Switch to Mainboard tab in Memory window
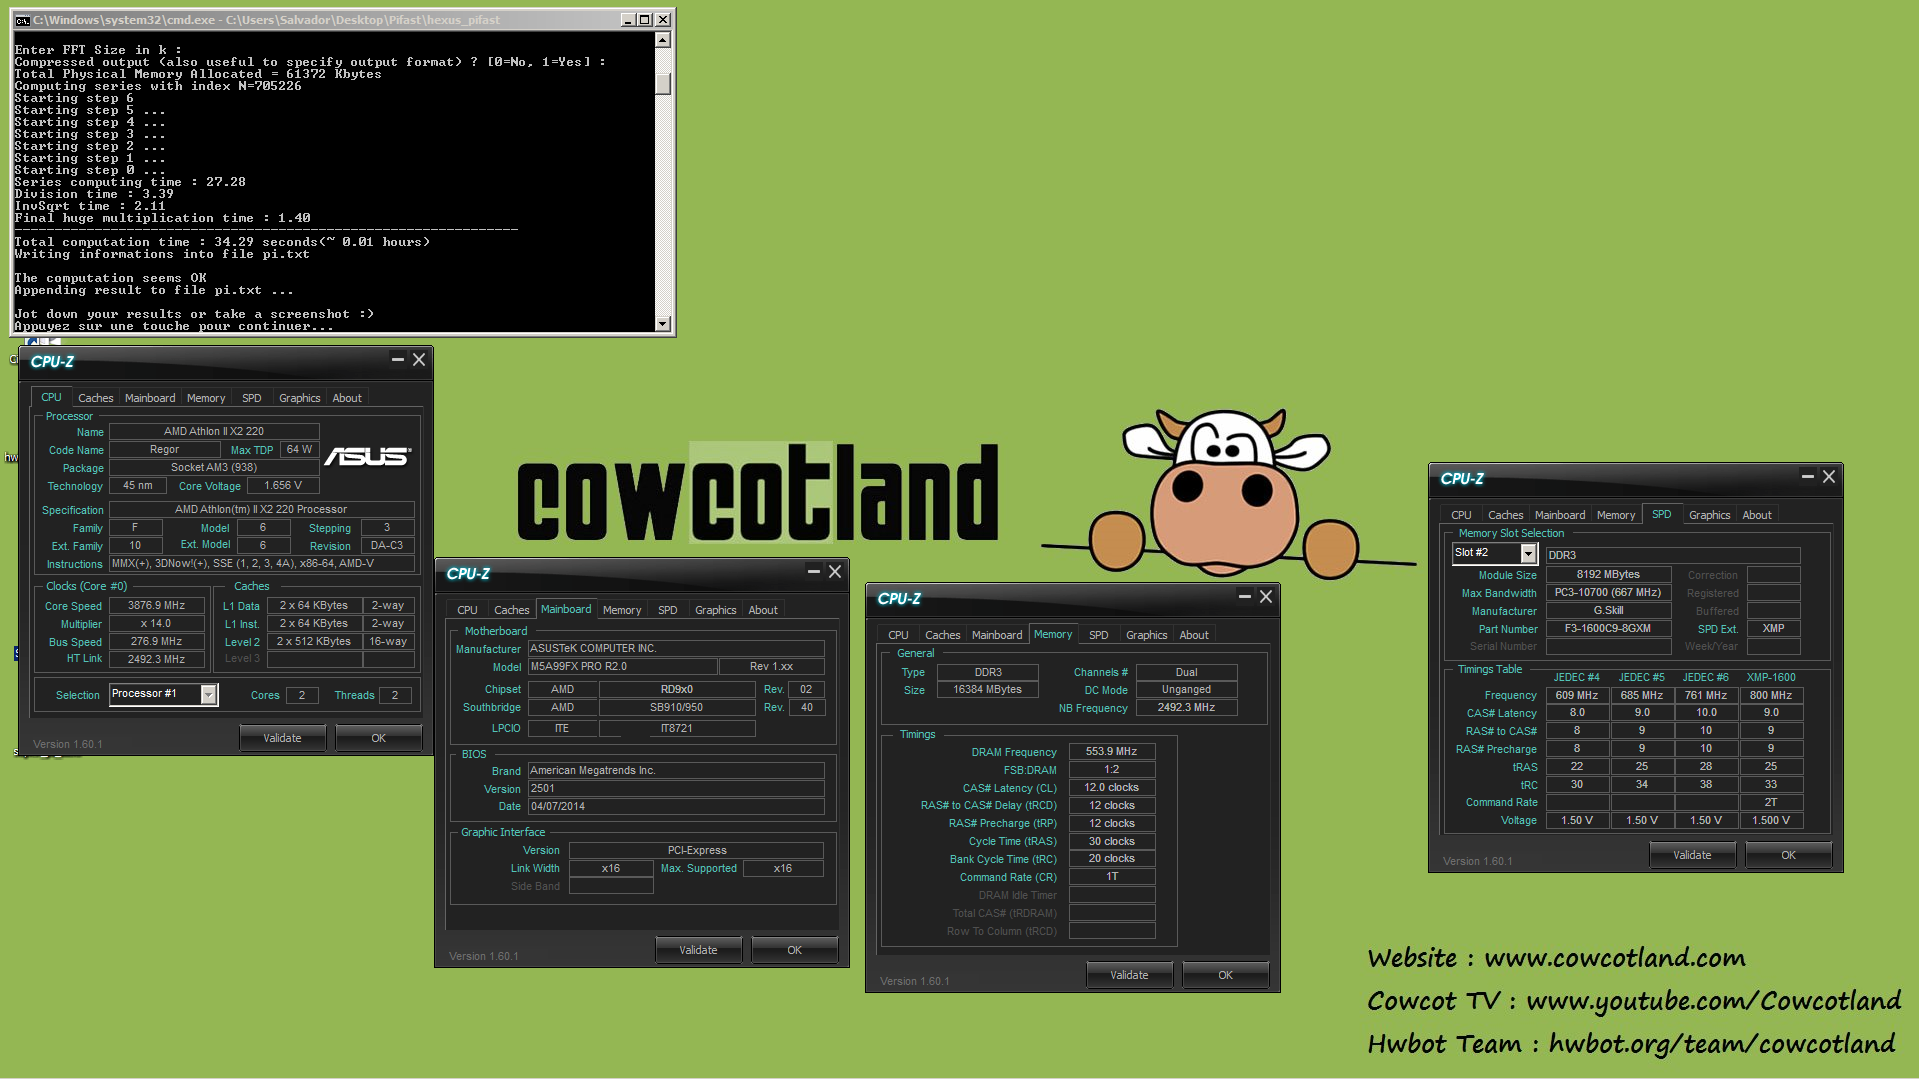The height and width of the screenshot is (1079, 1919). tap(997, 635)
